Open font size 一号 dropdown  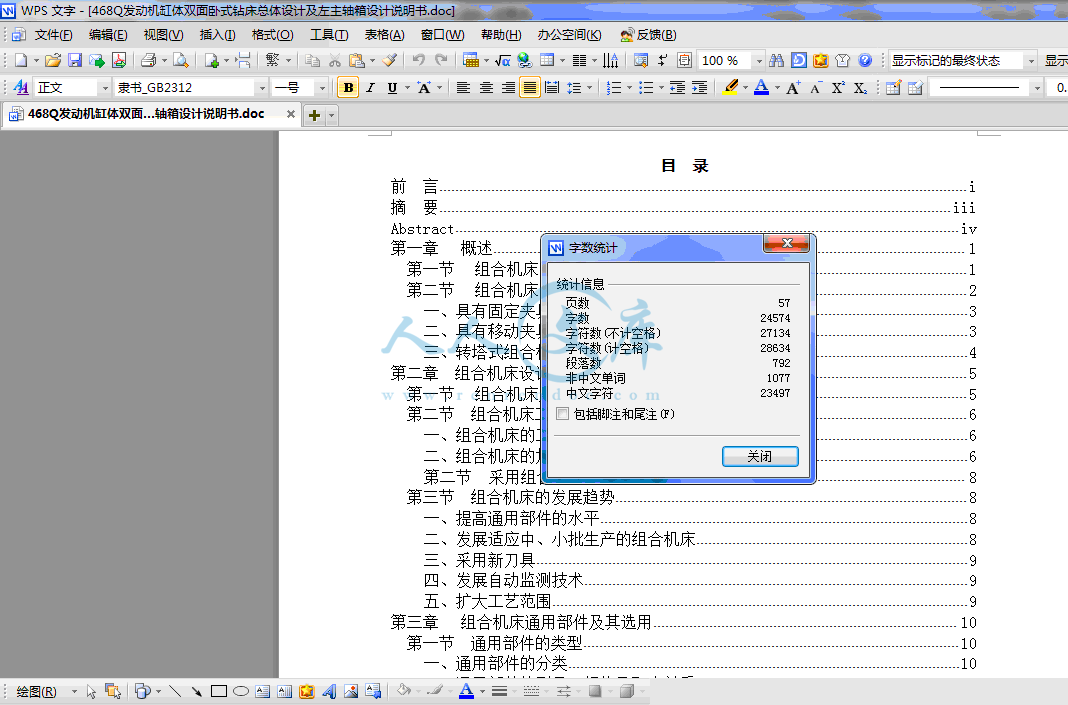coord(321,88)
